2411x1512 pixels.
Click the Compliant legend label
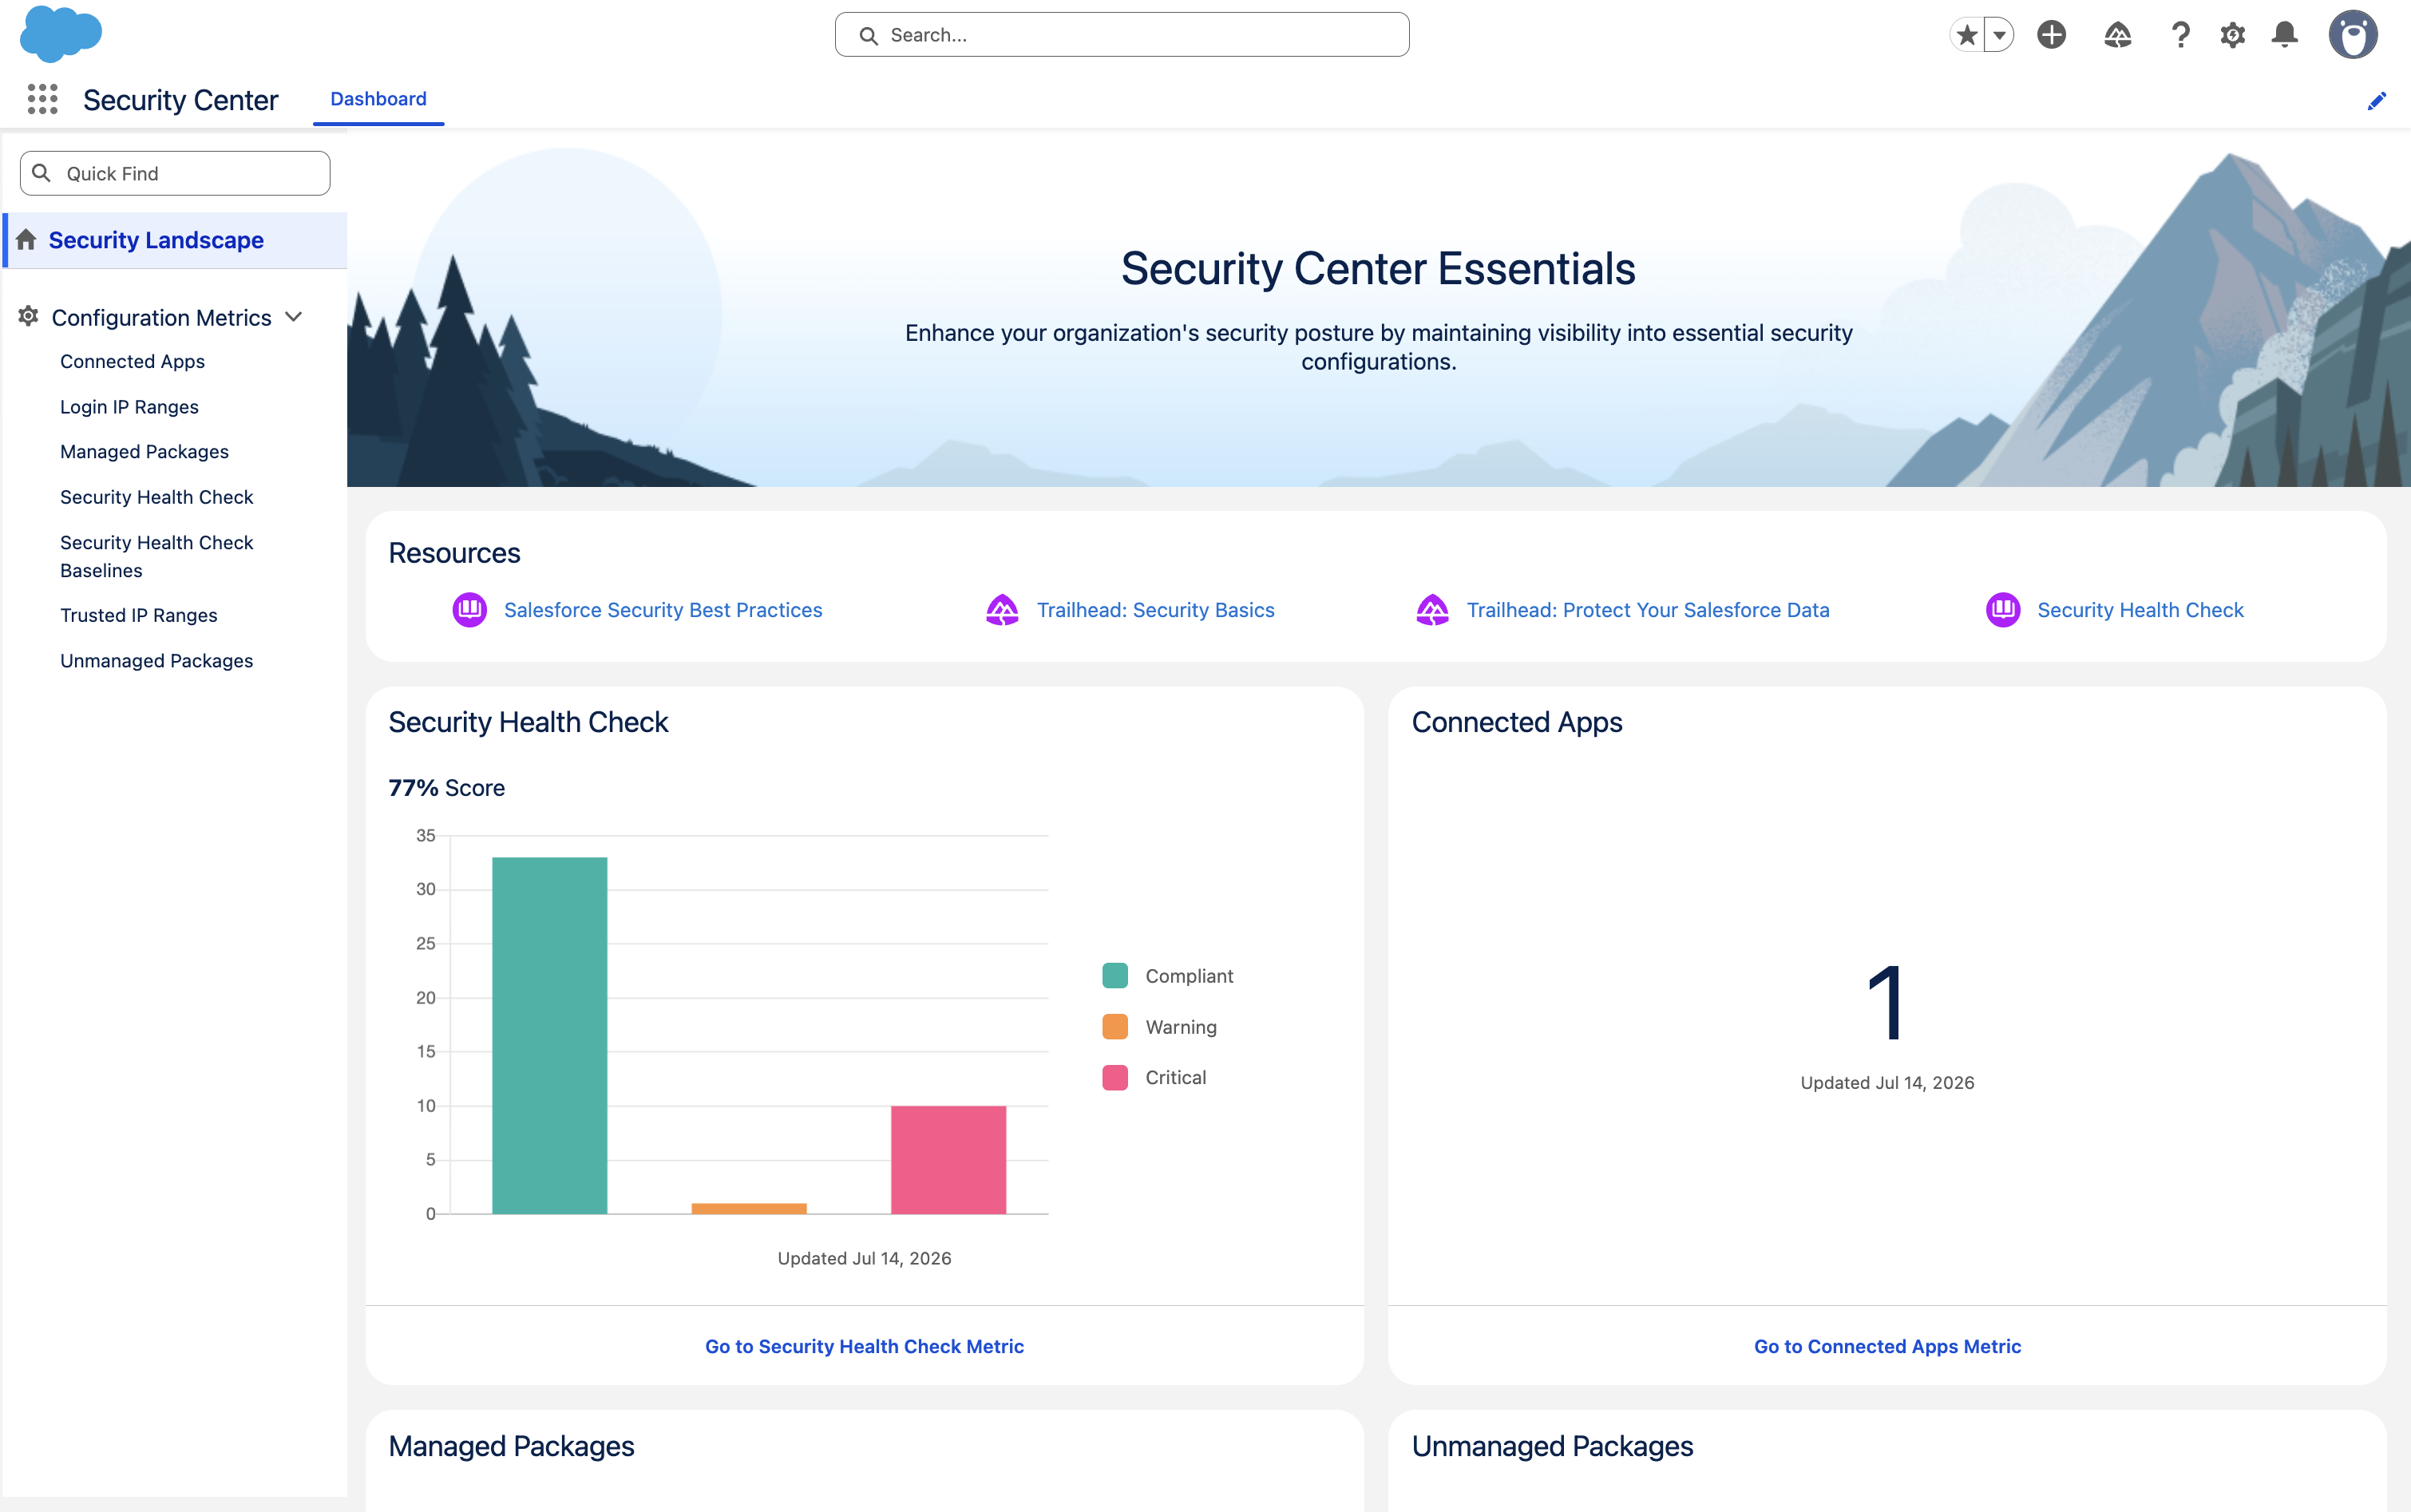(x=1189, y=976)
